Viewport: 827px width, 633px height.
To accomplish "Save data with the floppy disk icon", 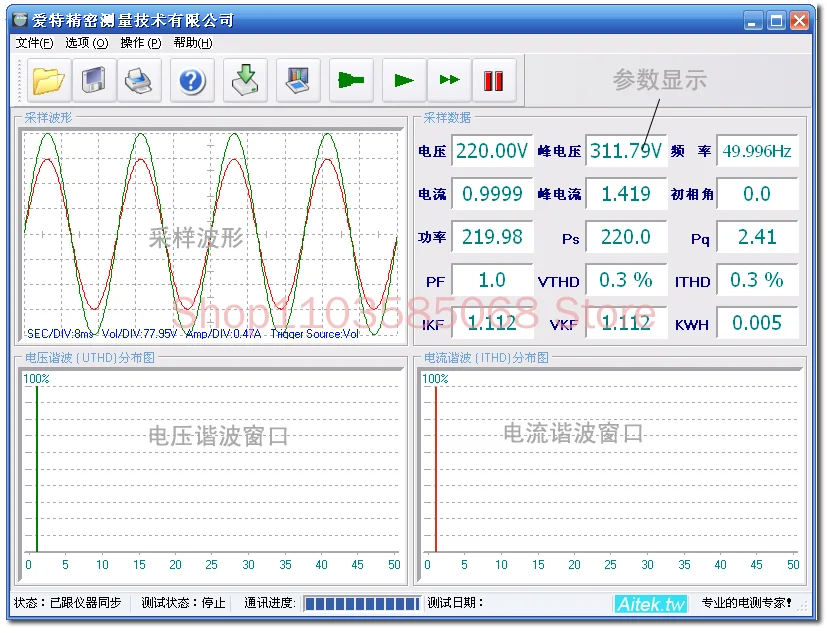I will click(94, 81).
